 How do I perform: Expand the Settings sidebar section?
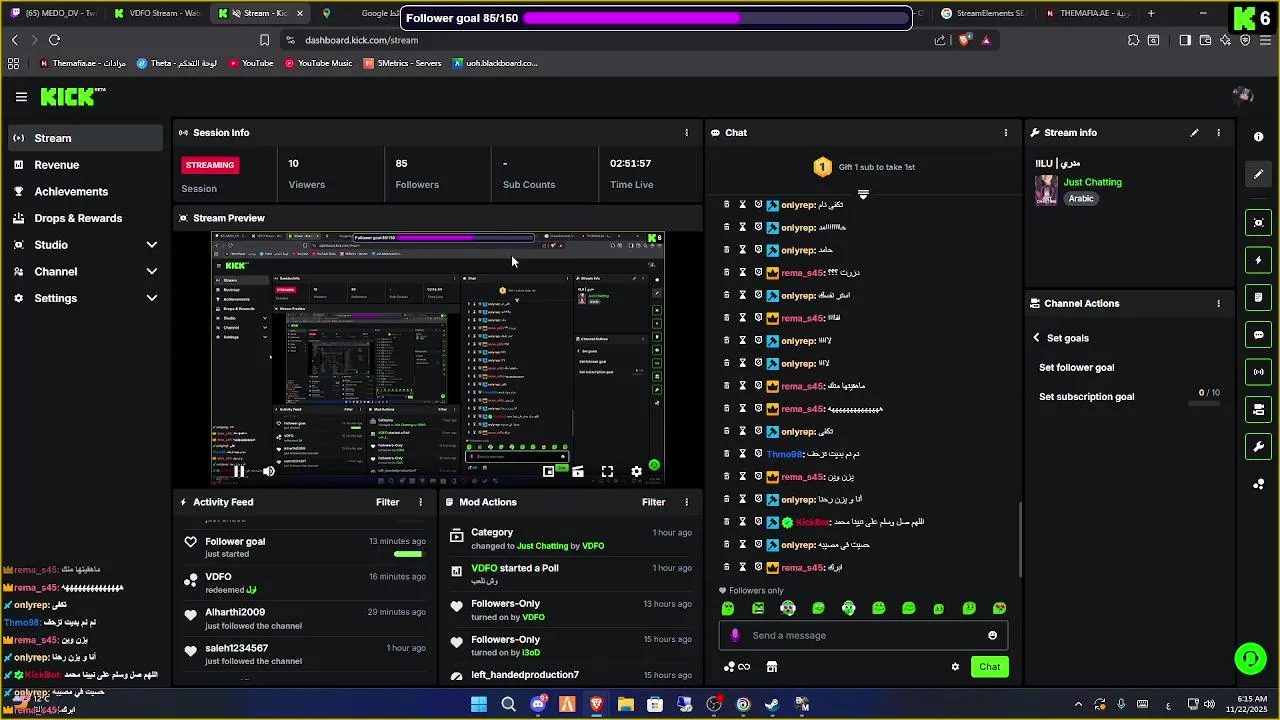[152, 298]
